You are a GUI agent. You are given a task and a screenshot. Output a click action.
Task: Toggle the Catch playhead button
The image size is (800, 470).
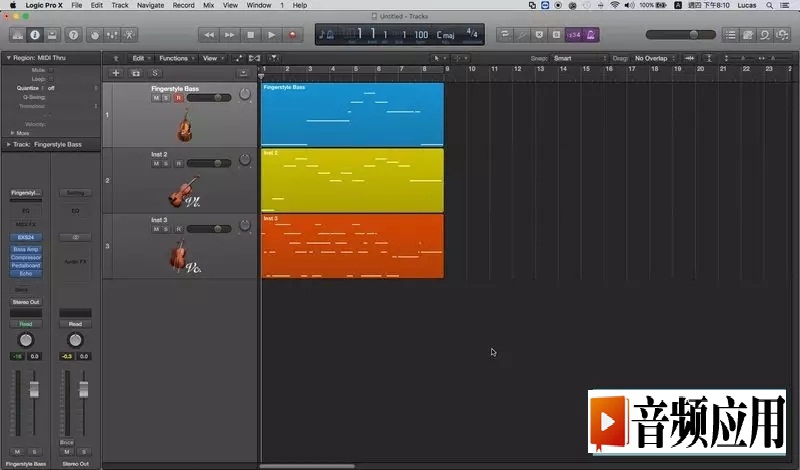274,58
